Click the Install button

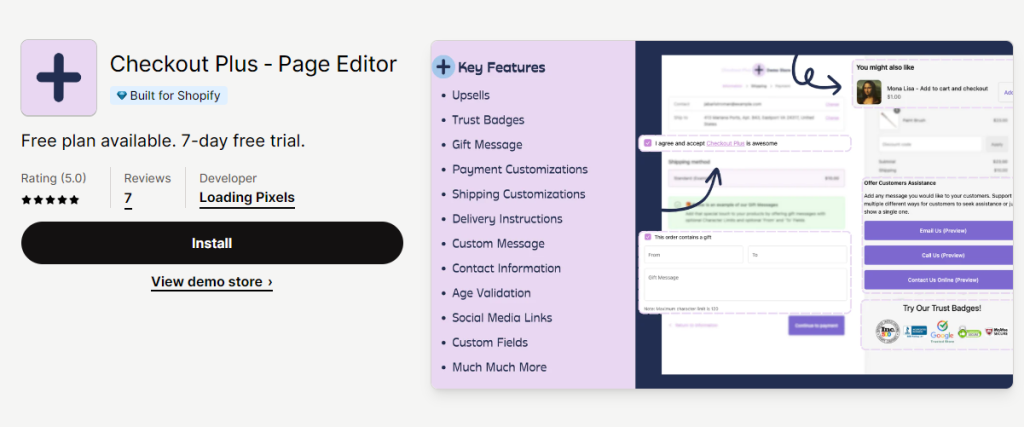tap(212, 243)
